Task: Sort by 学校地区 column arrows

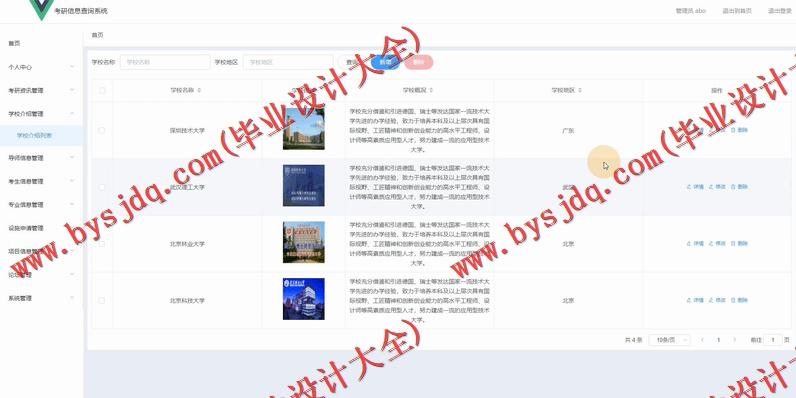Action: point(580,90)
